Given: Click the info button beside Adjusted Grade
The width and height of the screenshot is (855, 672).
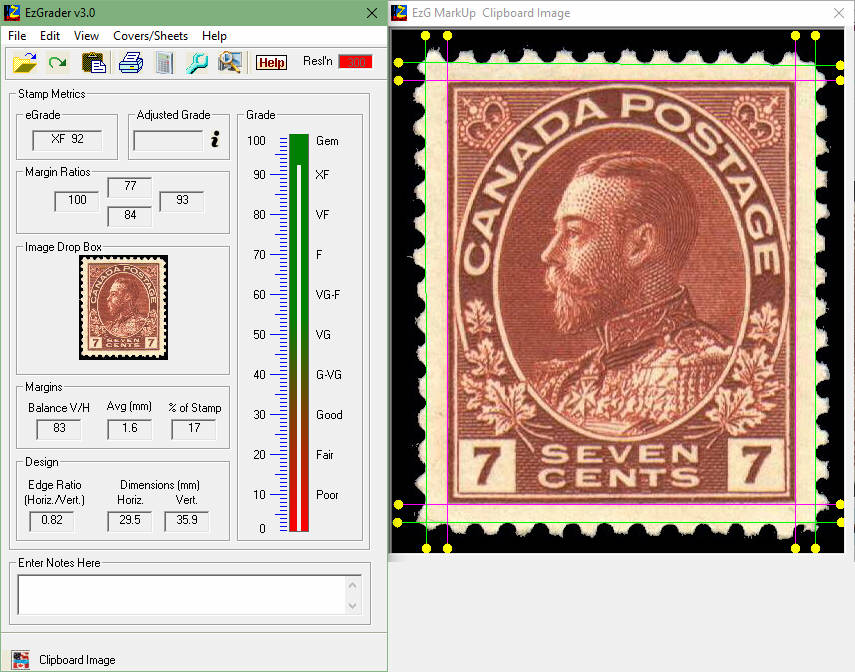Looking at the screenshot, I should [x=213, y=140].
